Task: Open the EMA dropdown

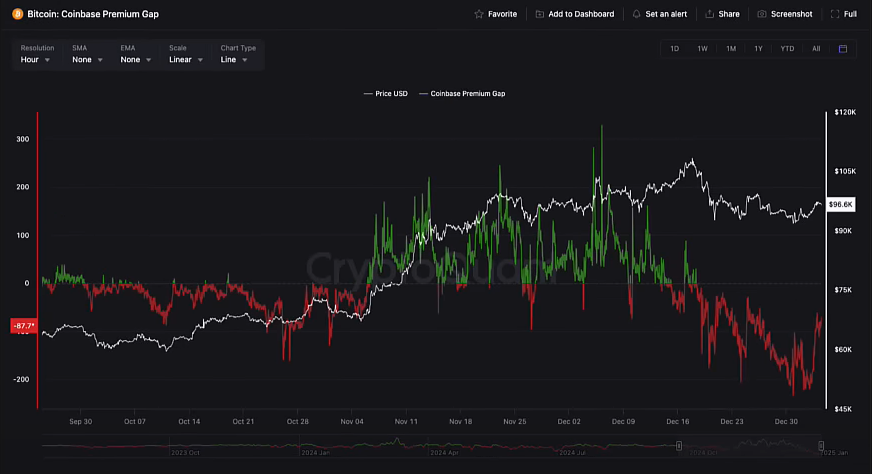Action: coord(136,60)
